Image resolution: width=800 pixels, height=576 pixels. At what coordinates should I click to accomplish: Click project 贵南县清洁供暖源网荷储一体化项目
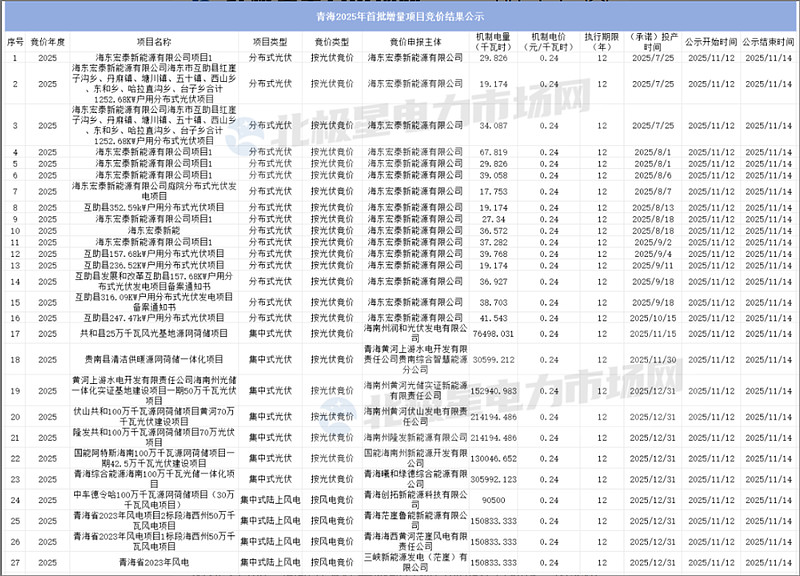154,360
